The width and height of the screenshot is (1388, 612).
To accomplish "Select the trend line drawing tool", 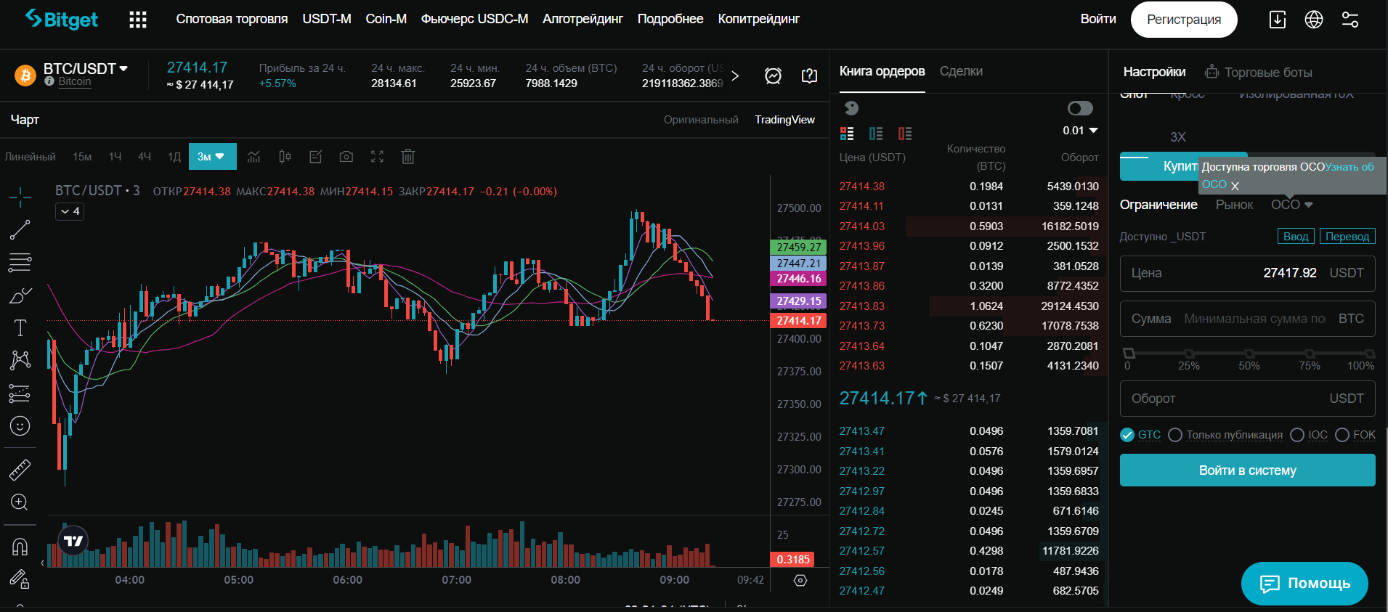I will coord(19,230).
